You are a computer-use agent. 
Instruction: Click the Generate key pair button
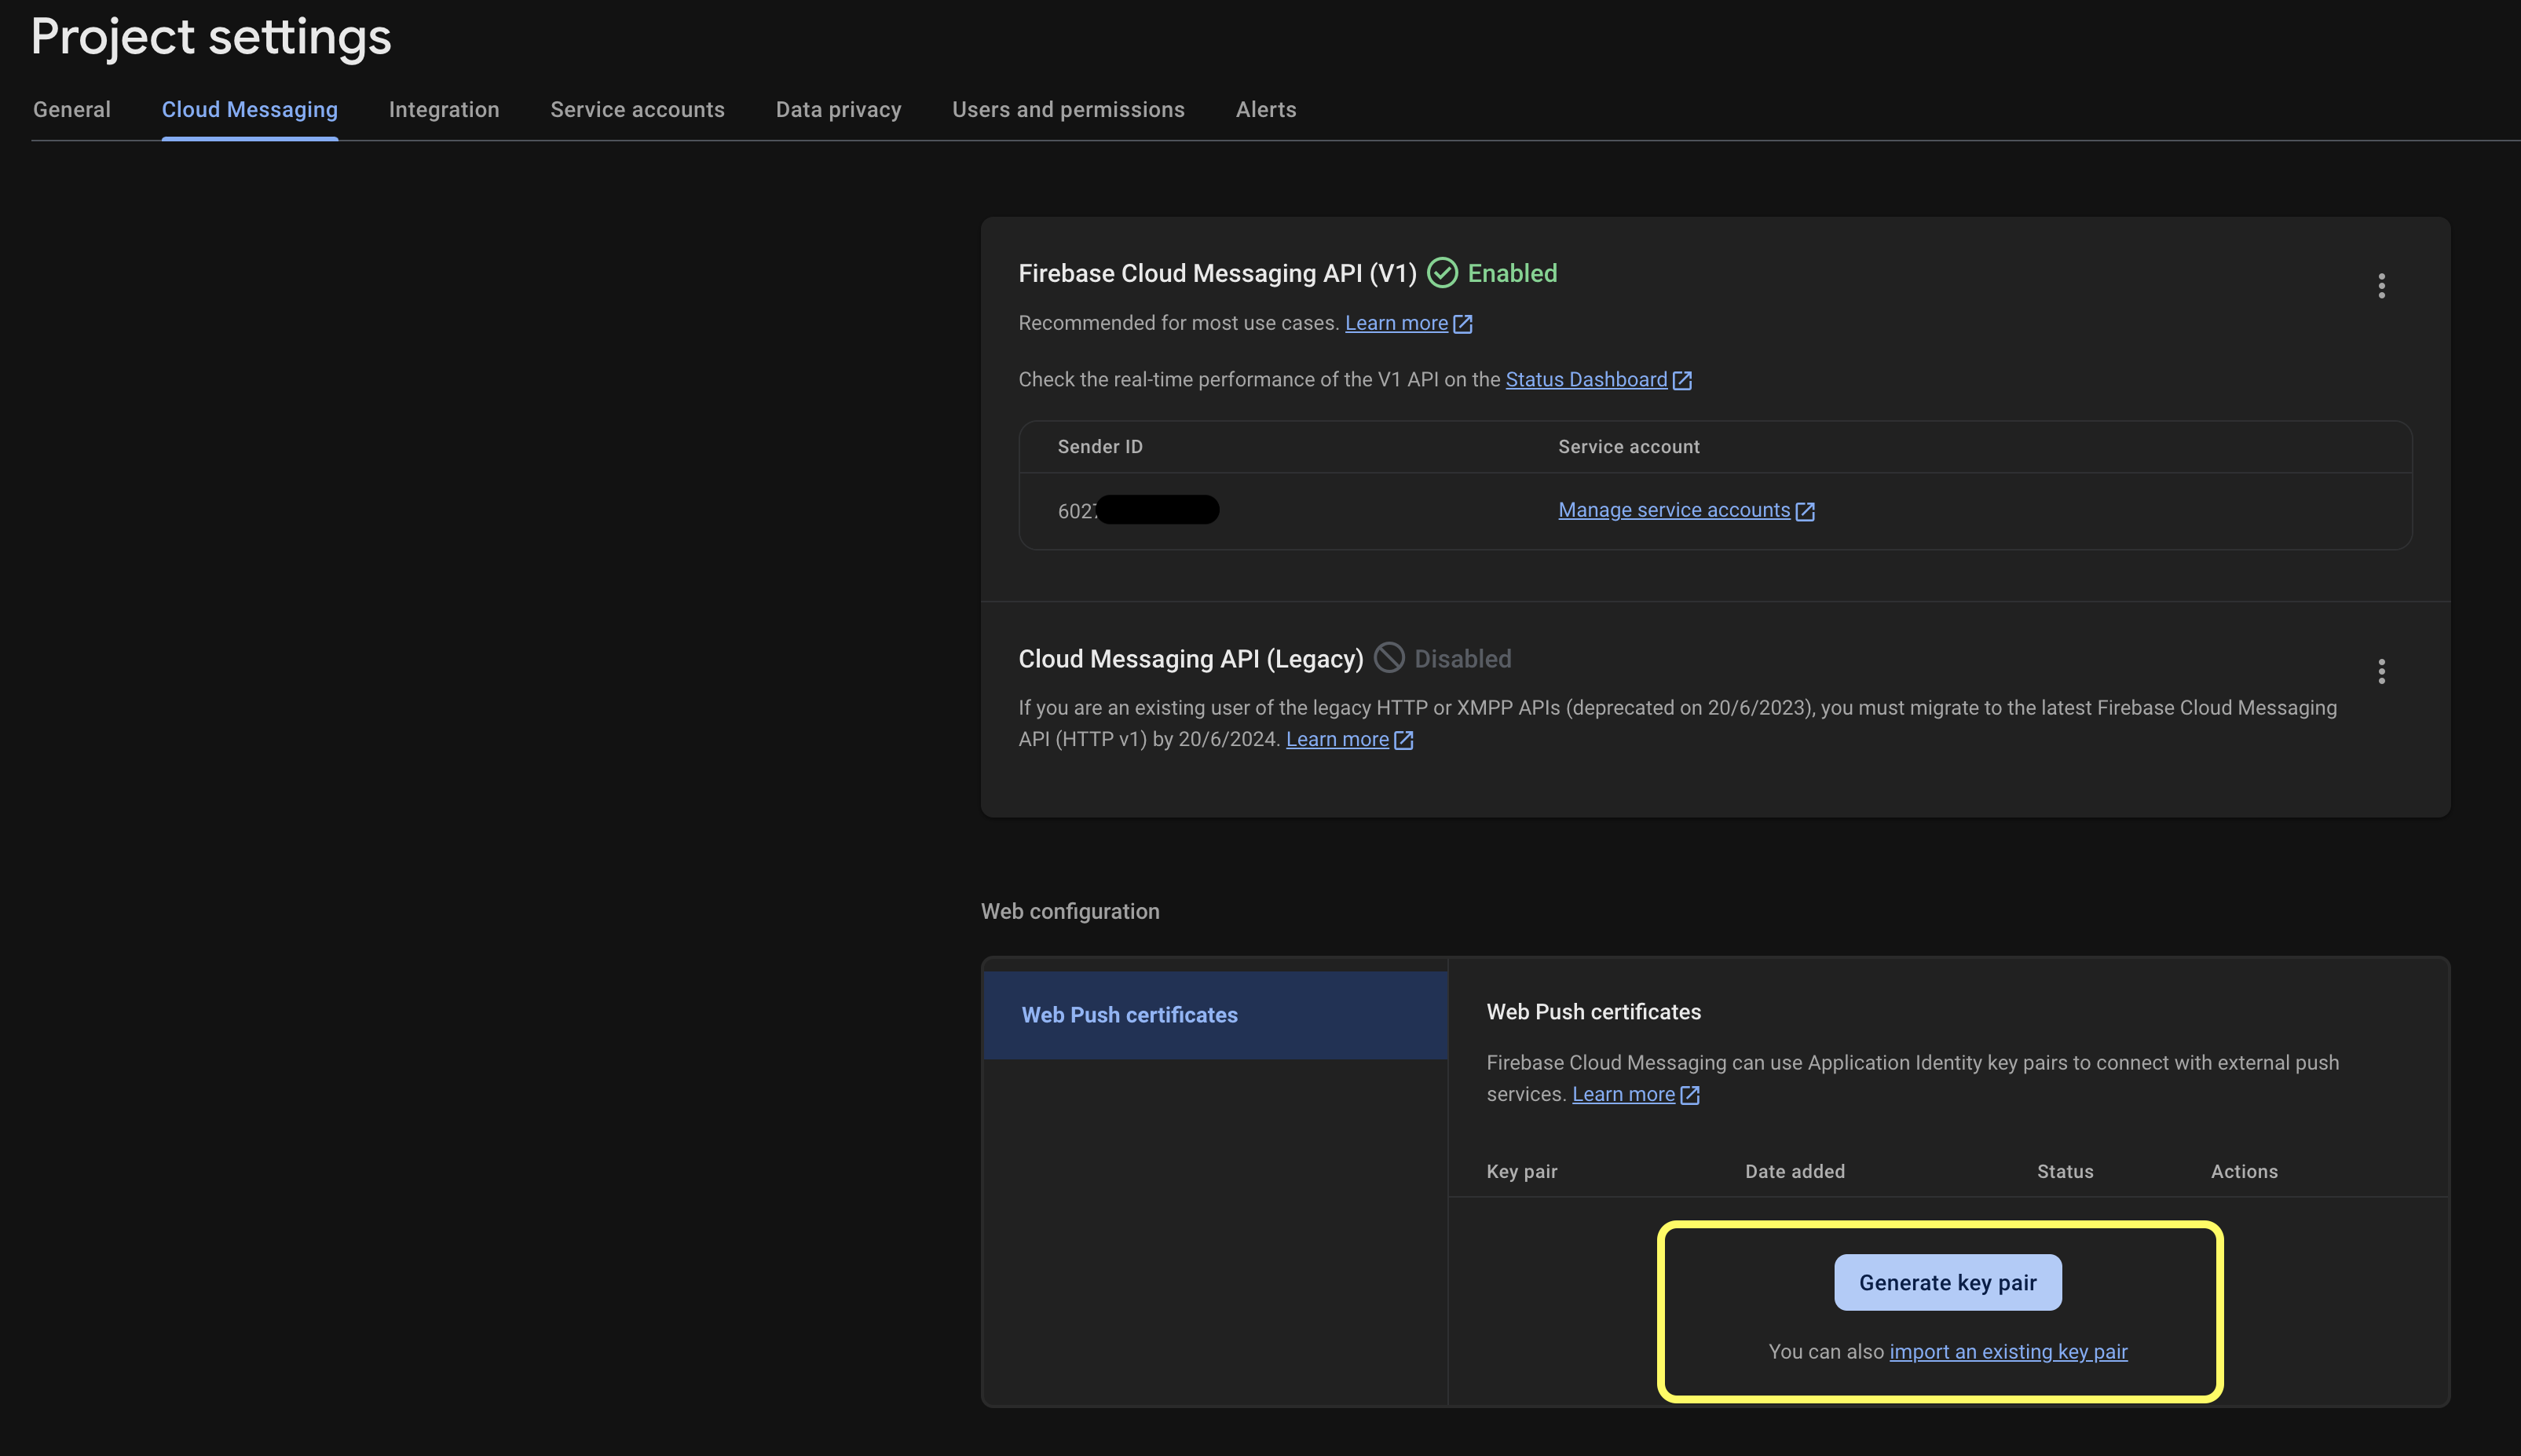(1947, 1283)
